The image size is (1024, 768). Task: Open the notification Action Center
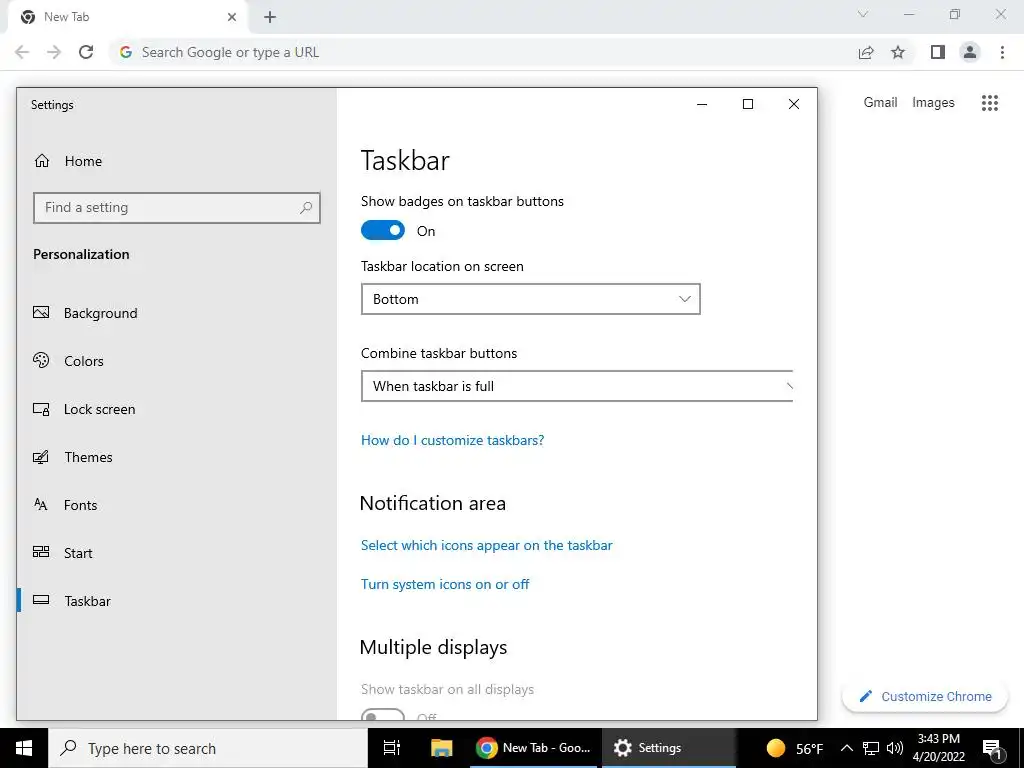tap(993, 748)
